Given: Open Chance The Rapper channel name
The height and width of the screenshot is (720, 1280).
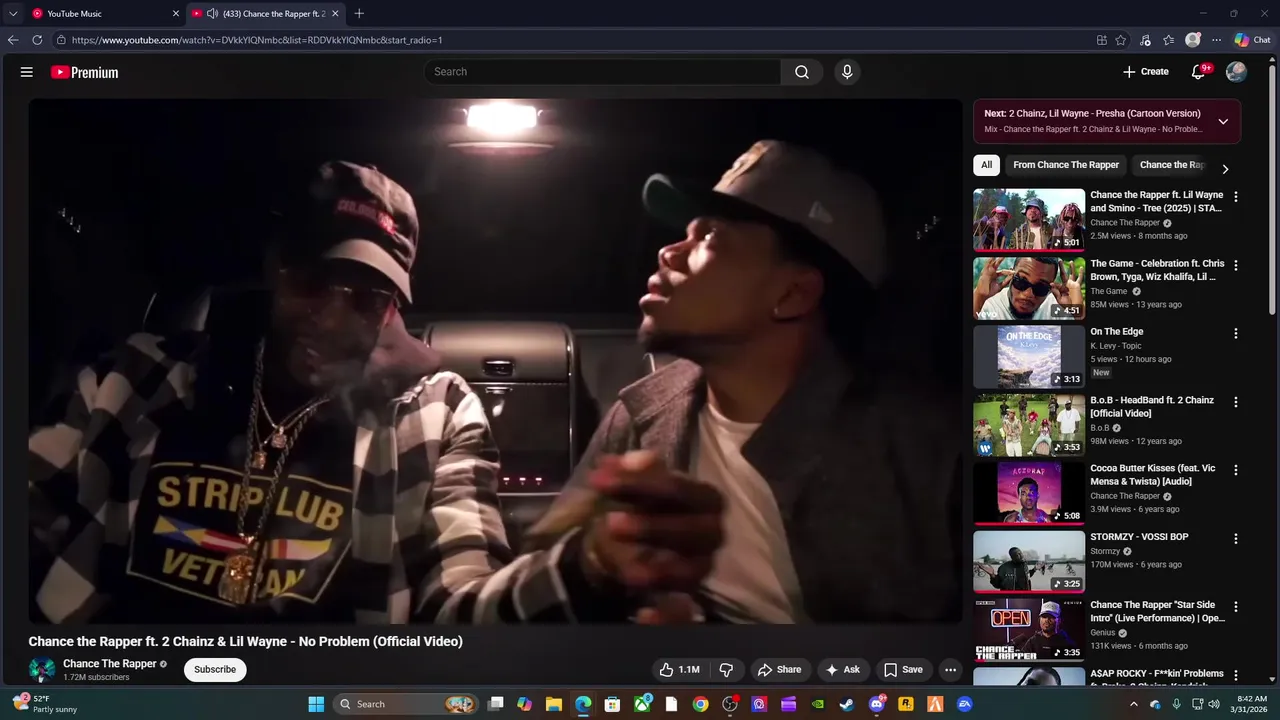Looking at the screenshot, I should point(110,664).
